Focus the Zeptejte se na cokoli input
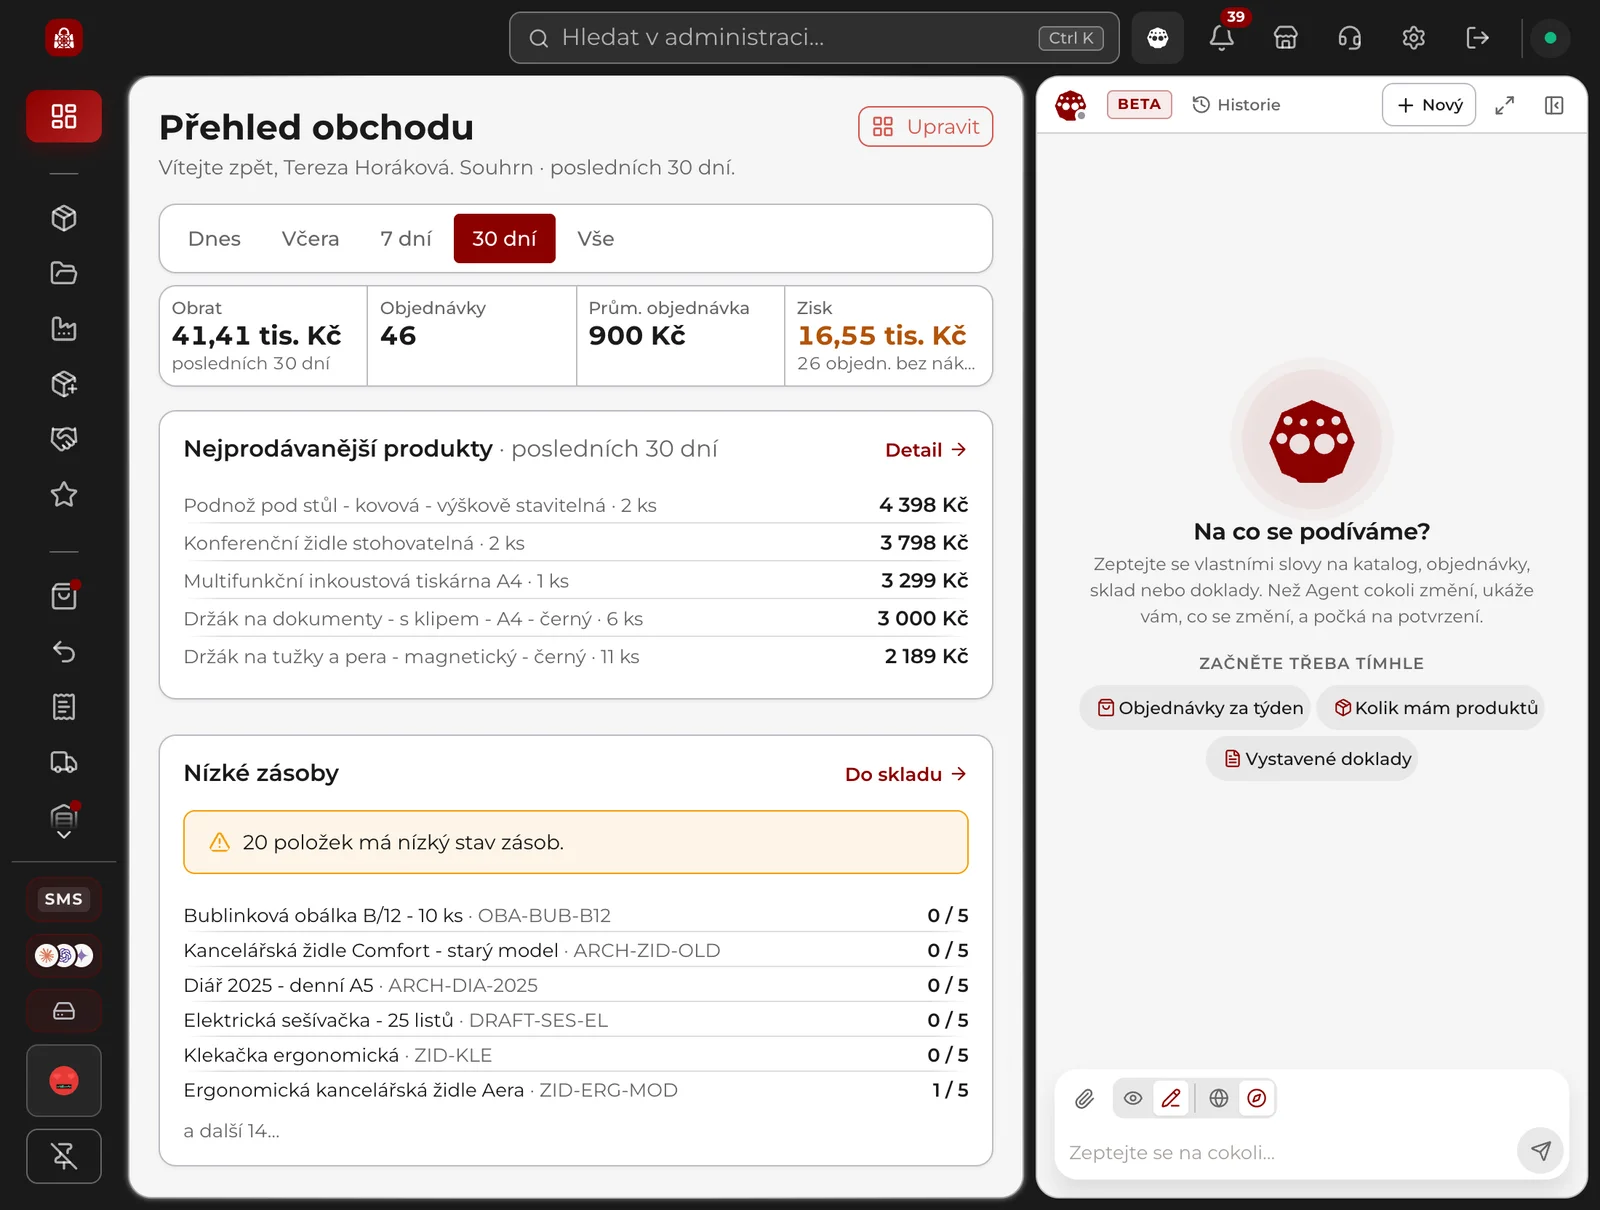This screenshot has height=1210, width=1600. 1288,1153
